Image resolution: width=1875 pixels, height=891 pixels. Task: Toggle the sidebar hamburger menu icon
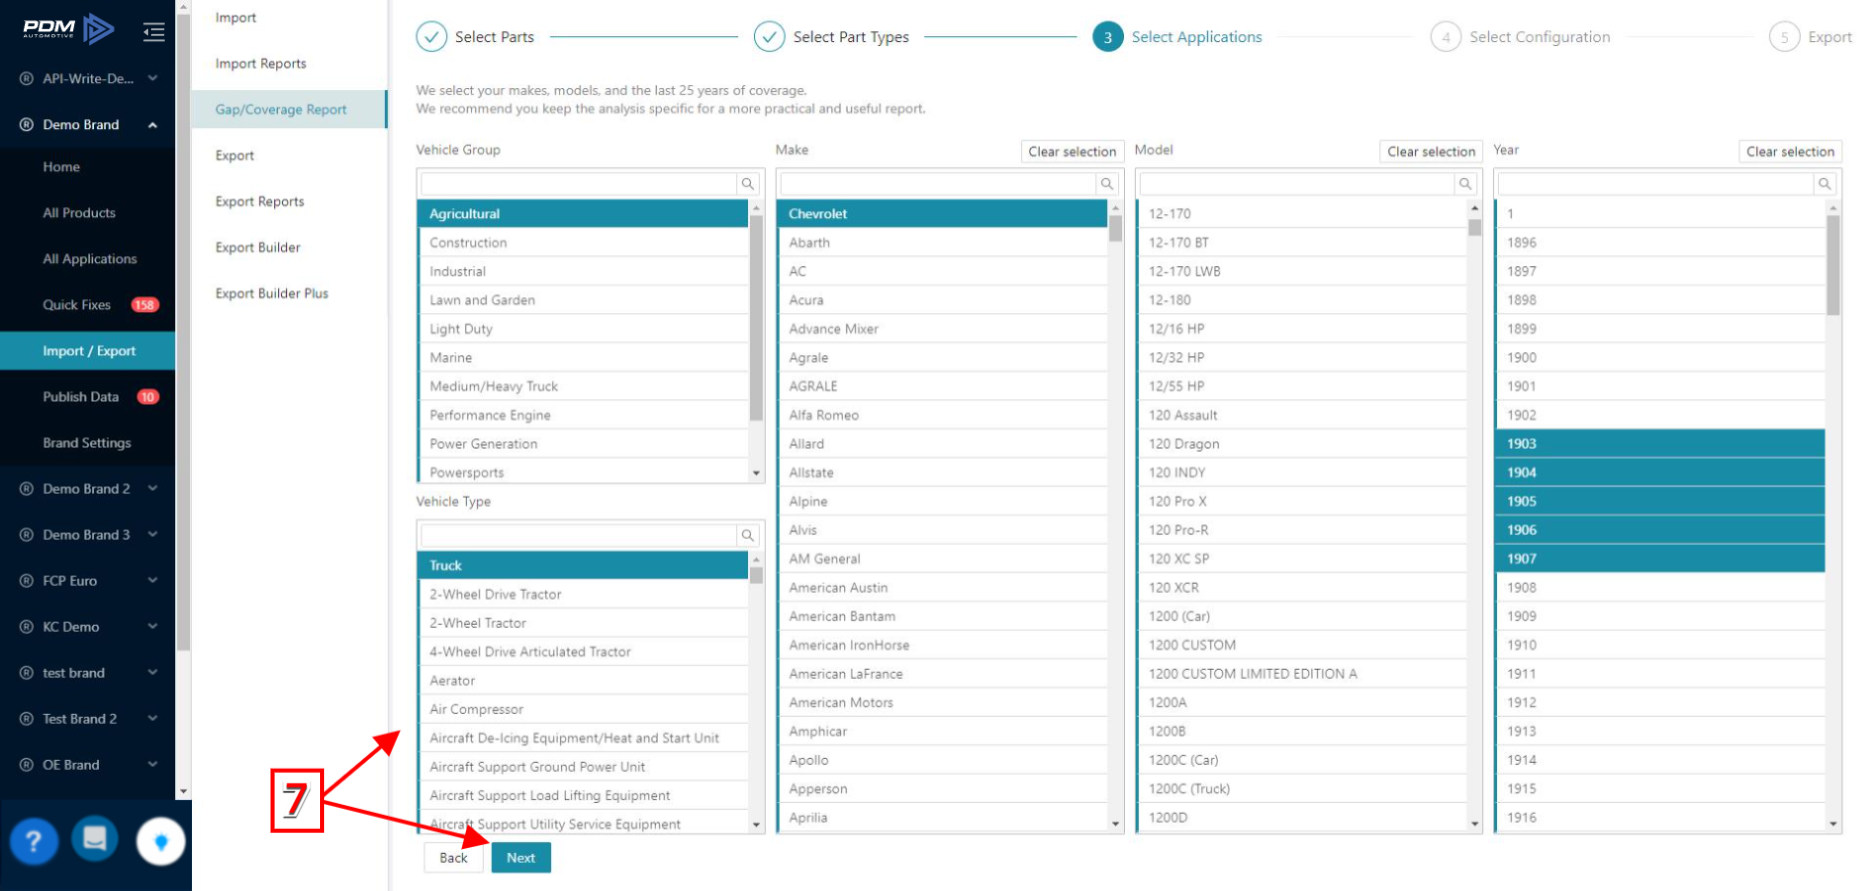pyautogui.click(x=154, y=33)
